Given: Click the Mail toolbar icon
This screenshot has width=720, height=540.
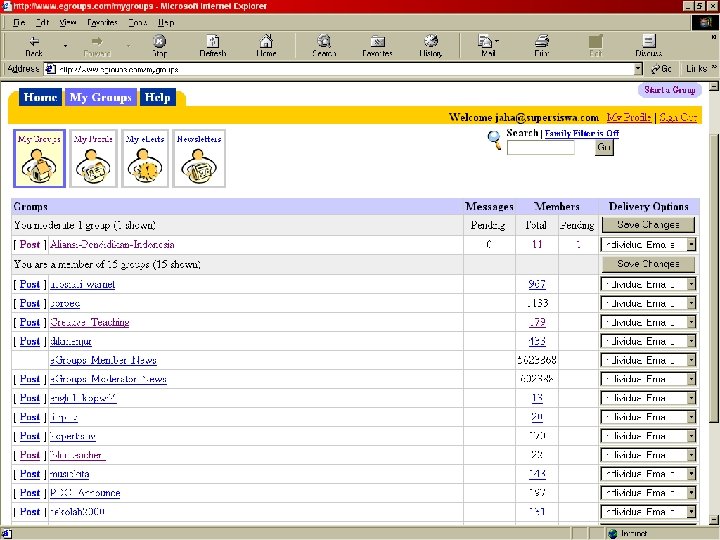Looking at the screenshot, I should click(x=487, y=46).
